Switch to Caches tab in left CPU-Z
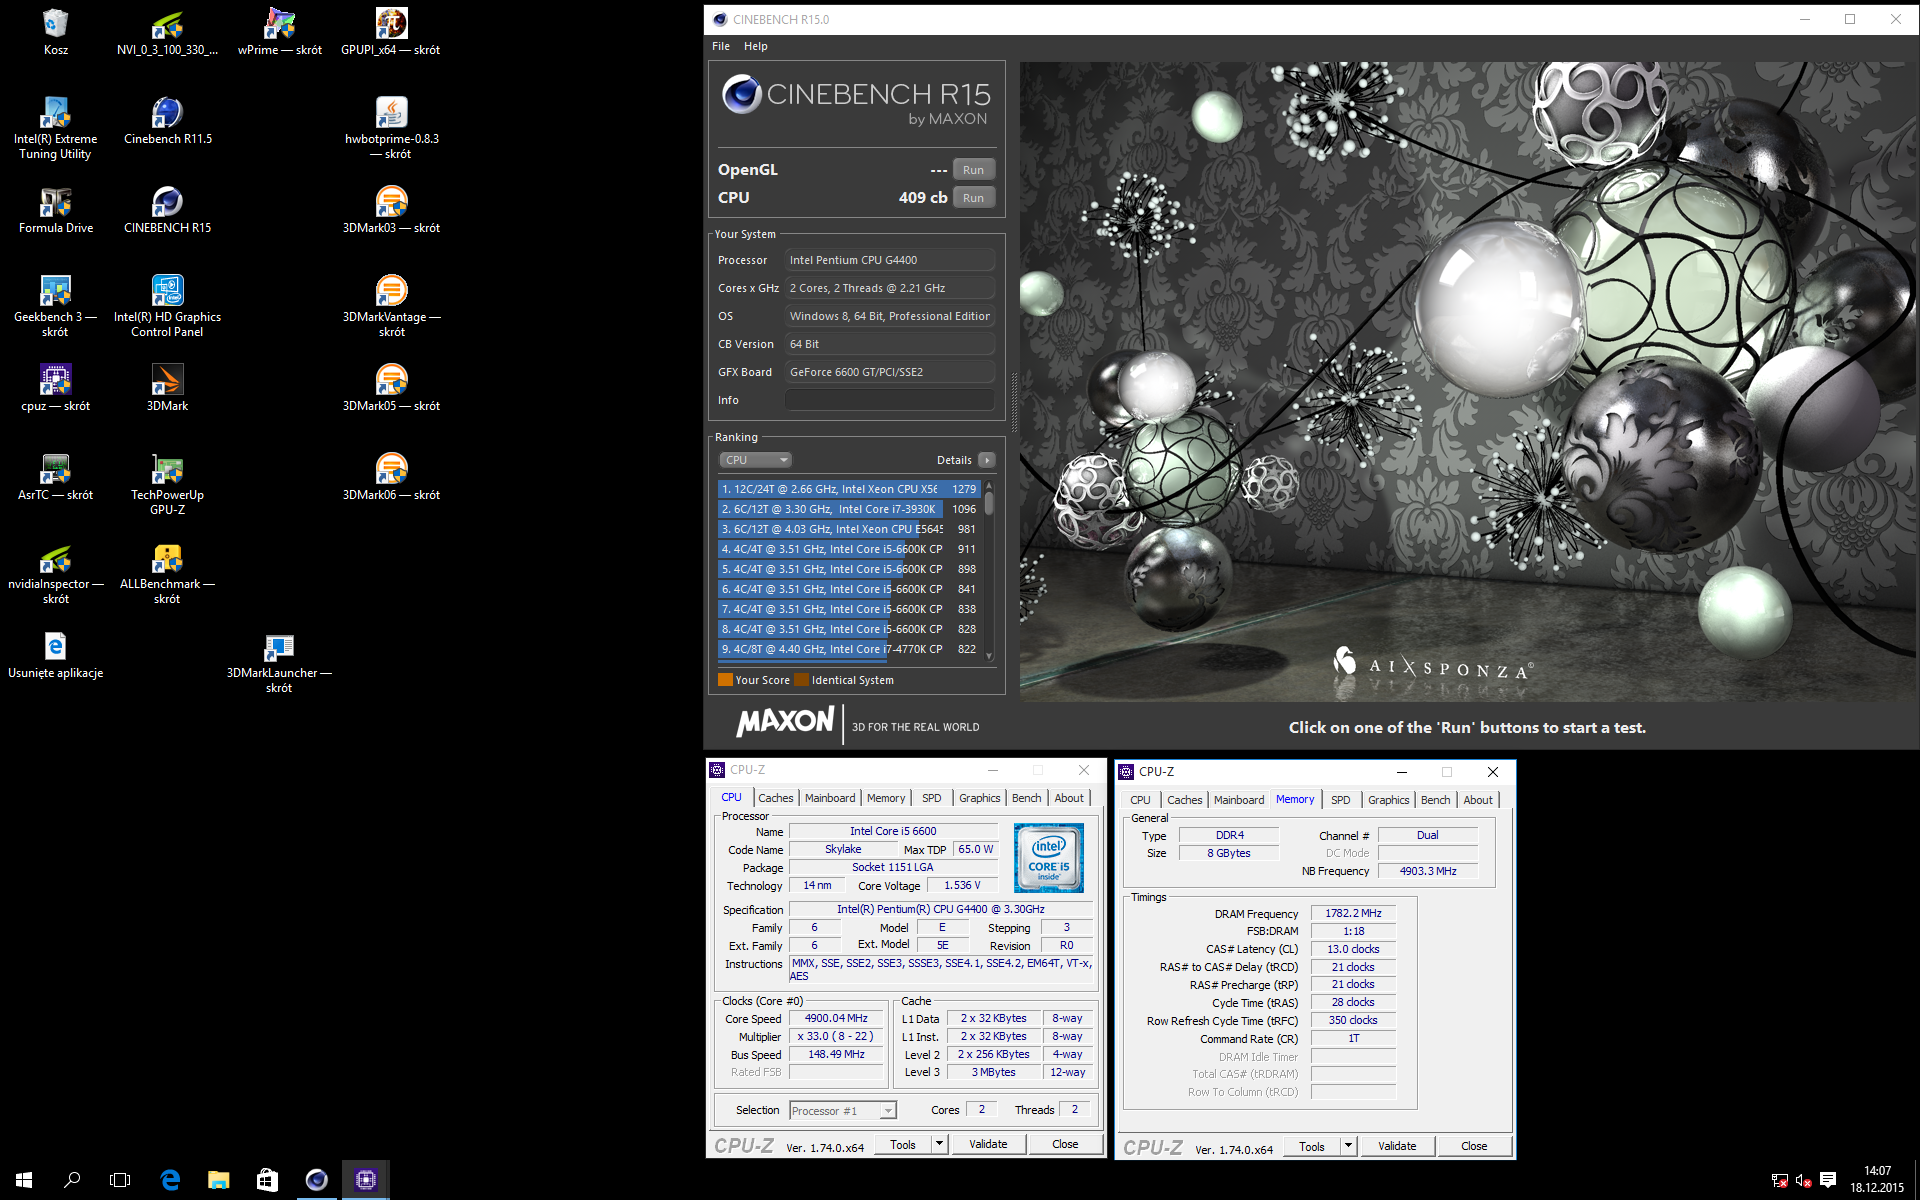The width and height of the screenshot is (1920, 1200). coord(775,798)
